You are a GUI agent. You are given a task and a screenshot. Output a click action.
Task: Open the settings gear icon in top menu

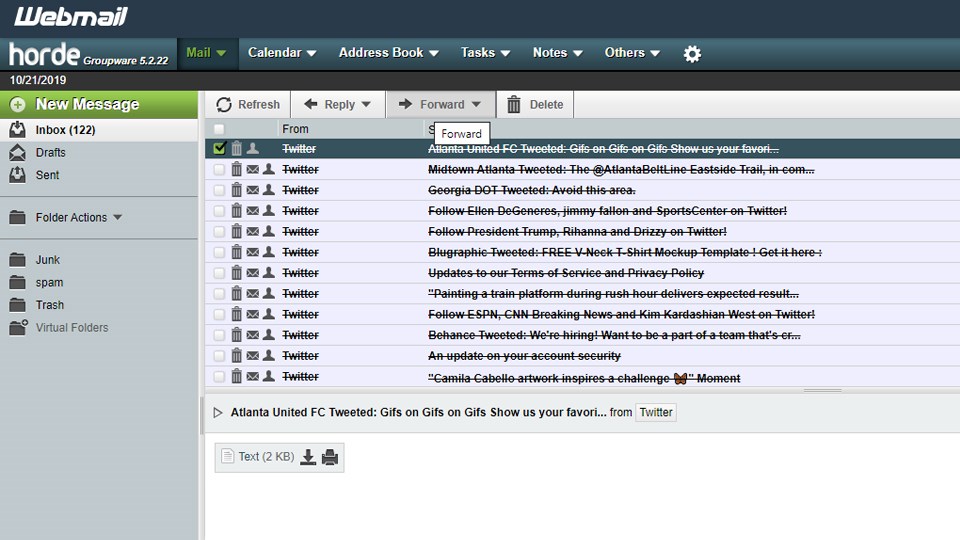click(692, 54)
